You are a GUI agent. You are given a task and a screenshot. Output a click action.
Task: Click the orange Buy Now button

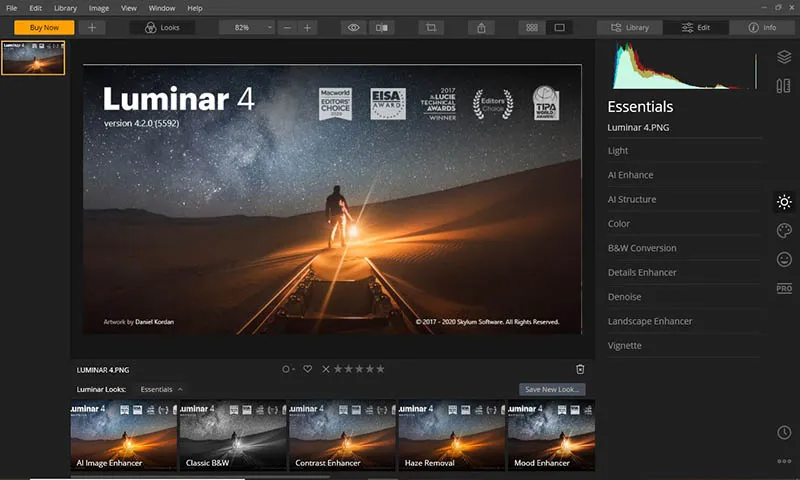(44, 28)
